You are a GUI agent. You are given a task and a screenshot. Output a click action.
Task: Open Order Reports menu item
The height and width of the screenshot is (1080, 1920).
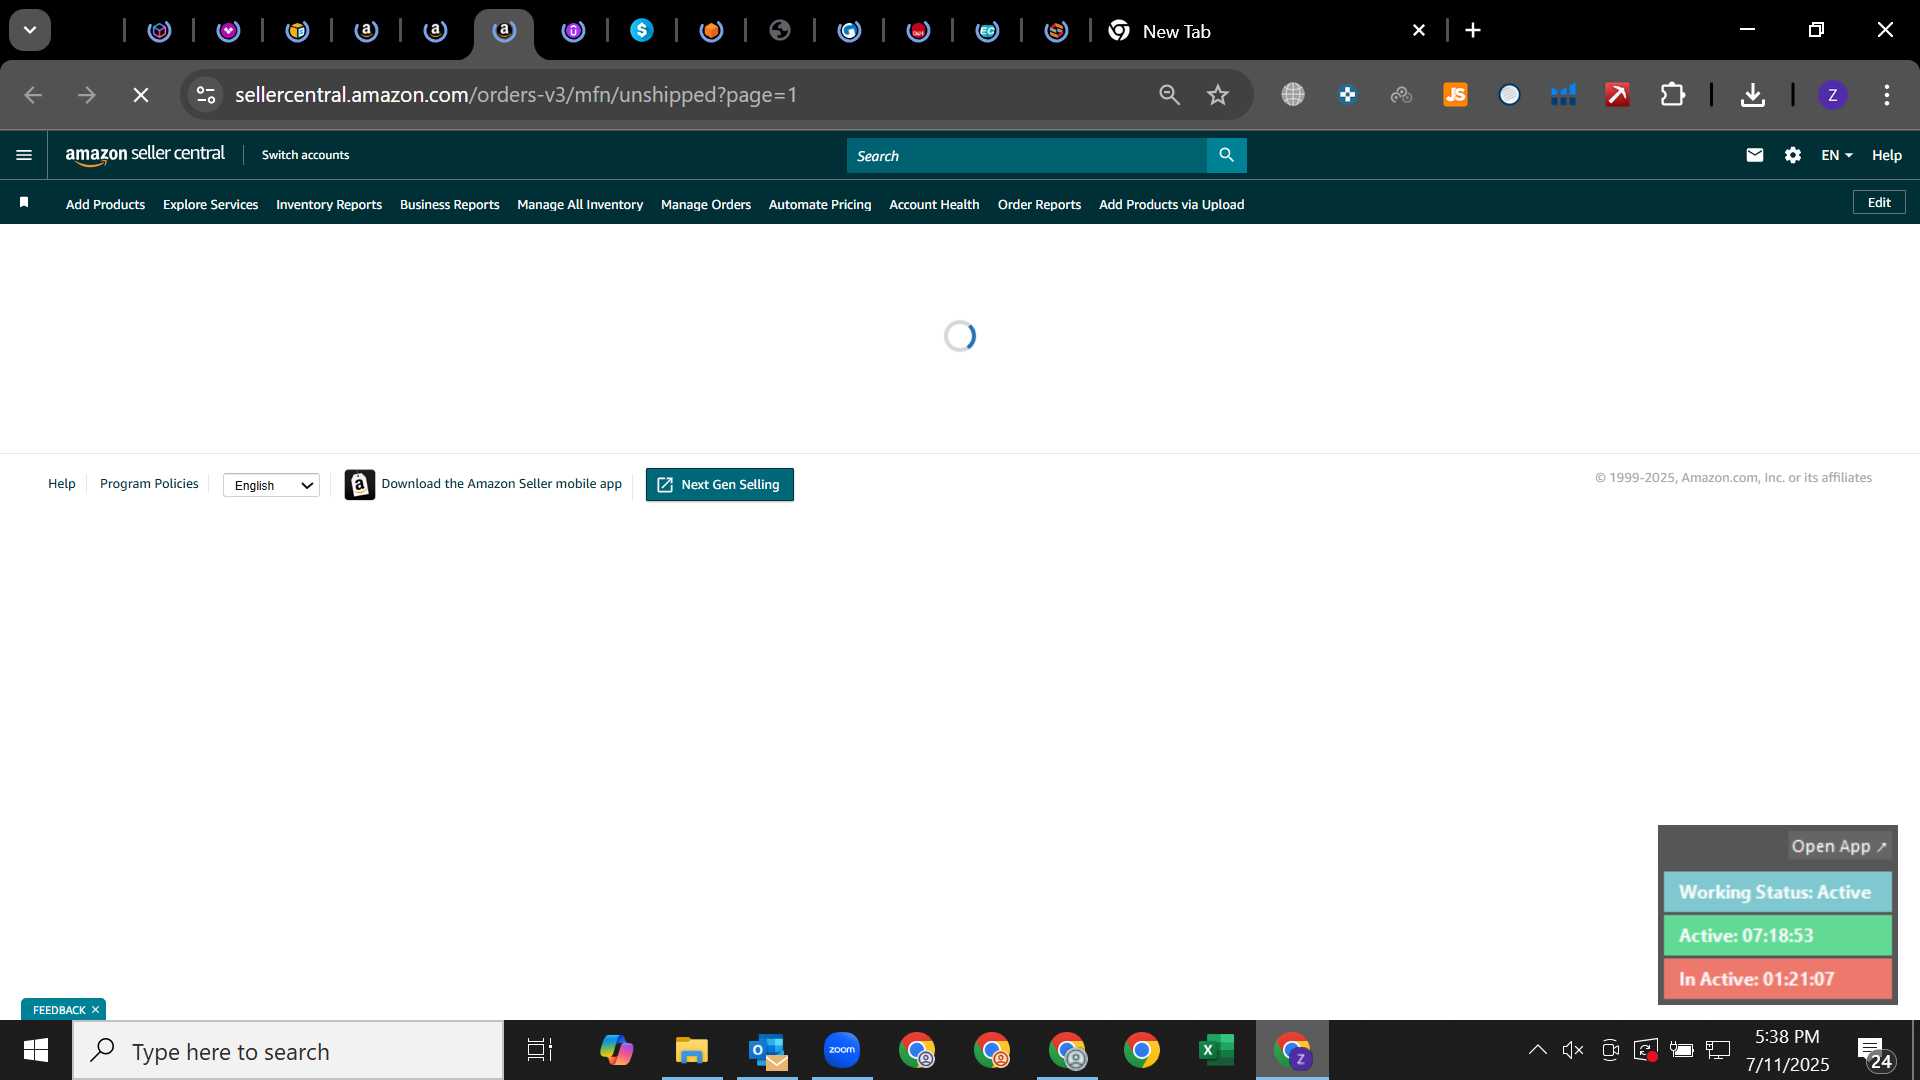pyautogui.click(x=1039, y=204)
